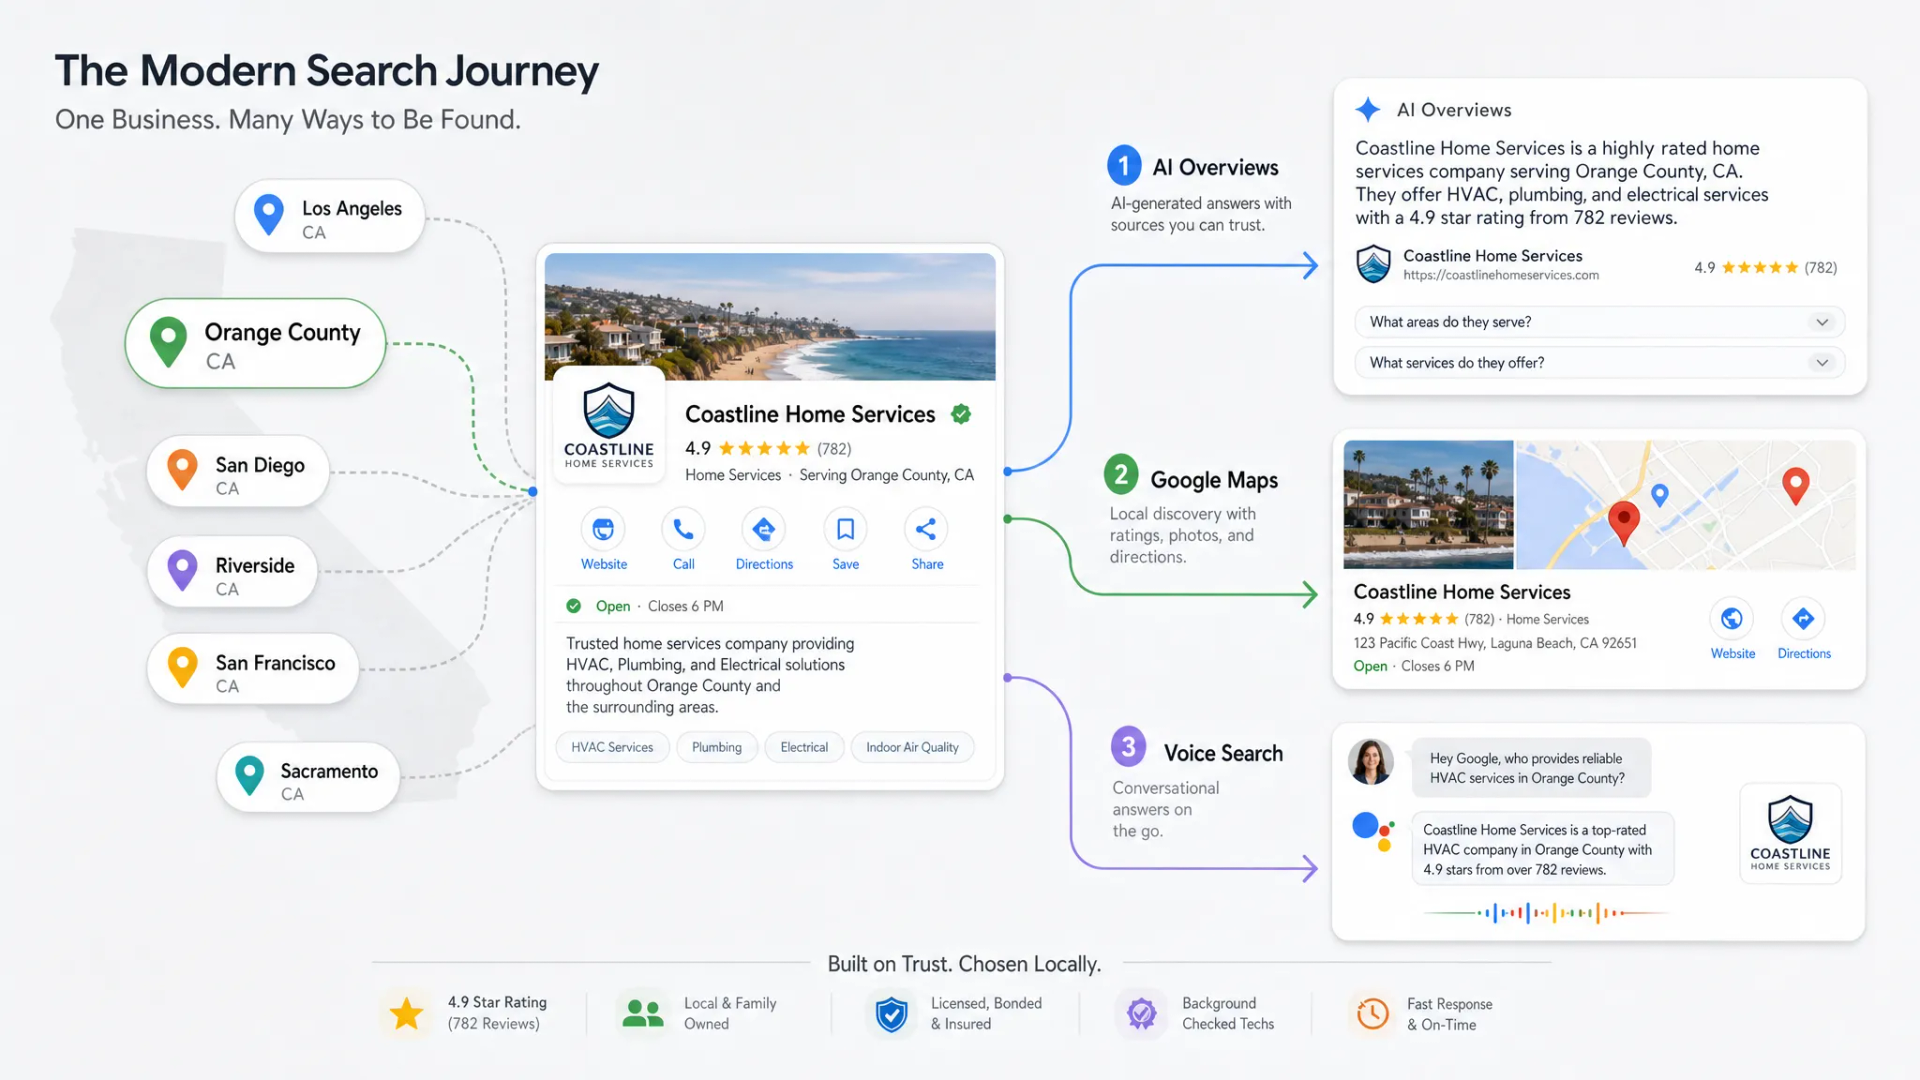Tap the Call phone icon

[683, 529]
